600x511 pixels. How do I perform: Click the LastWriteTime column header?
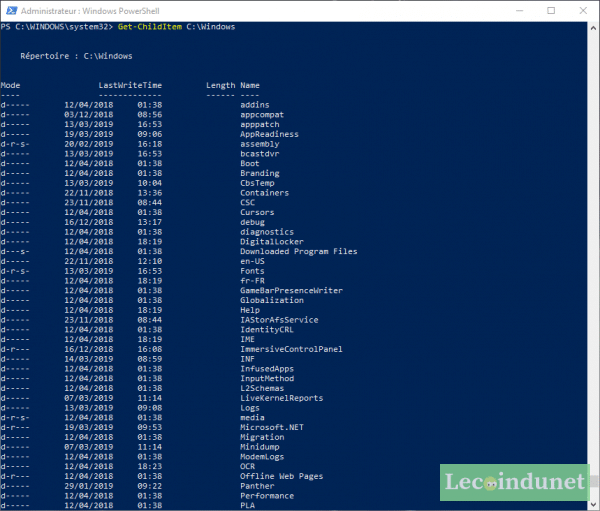pos(130,85)
